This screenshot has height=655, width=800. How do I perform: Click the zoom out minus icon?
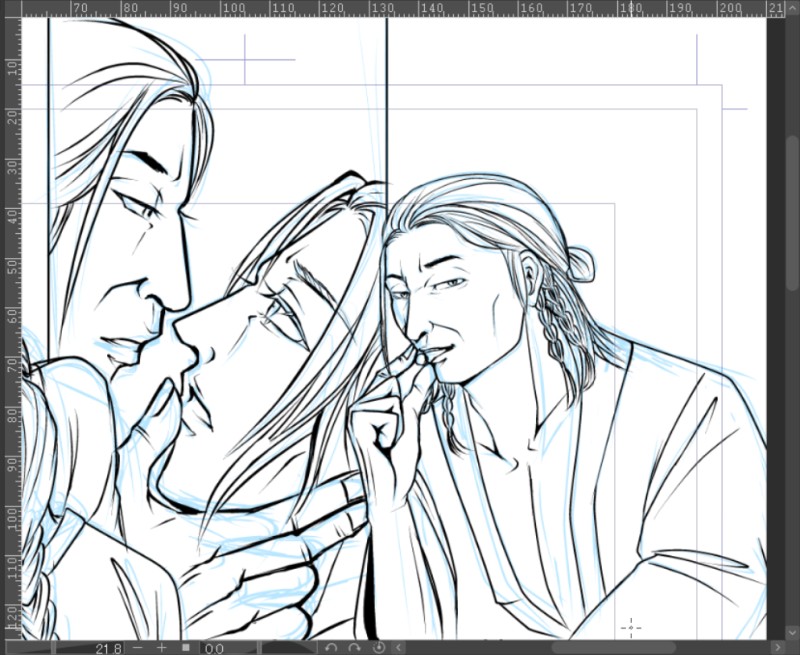pos(137,648)
